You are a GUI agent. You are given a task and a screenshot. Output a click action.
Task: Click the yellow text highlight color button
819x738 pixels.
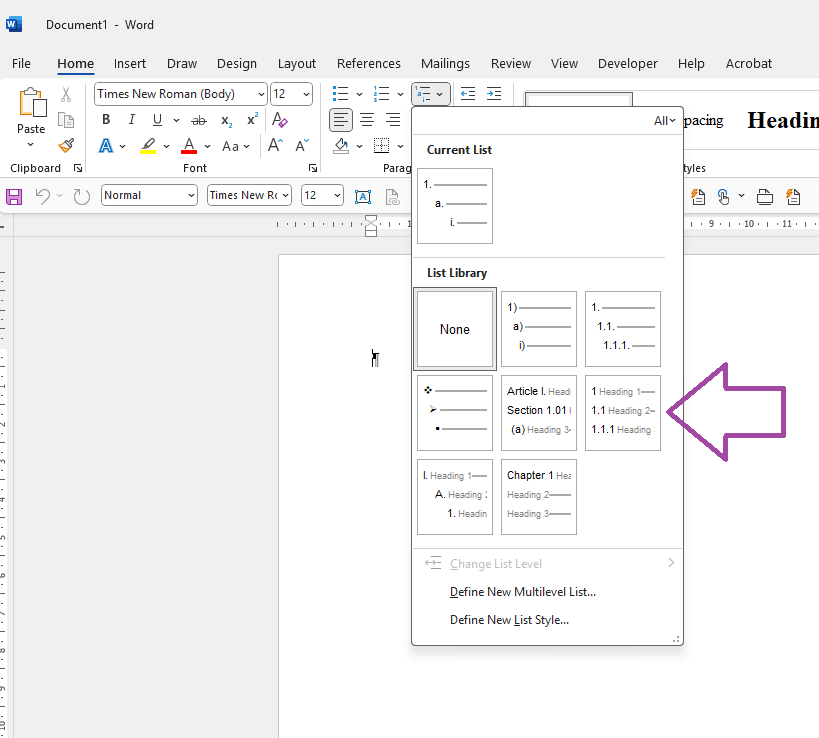(x=148, y=146)
